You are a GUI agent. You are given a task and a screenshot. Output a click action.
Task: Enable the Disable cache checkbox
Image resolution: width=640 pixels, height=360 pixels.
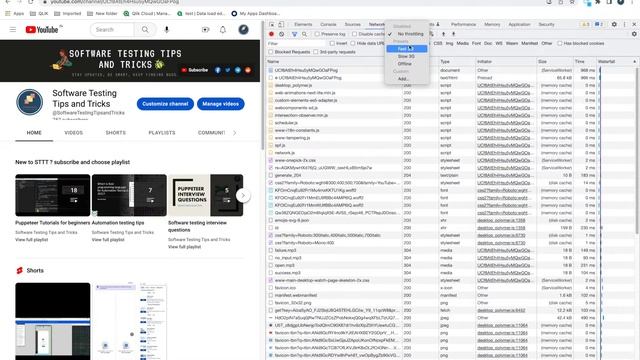[x=354, y=34]
